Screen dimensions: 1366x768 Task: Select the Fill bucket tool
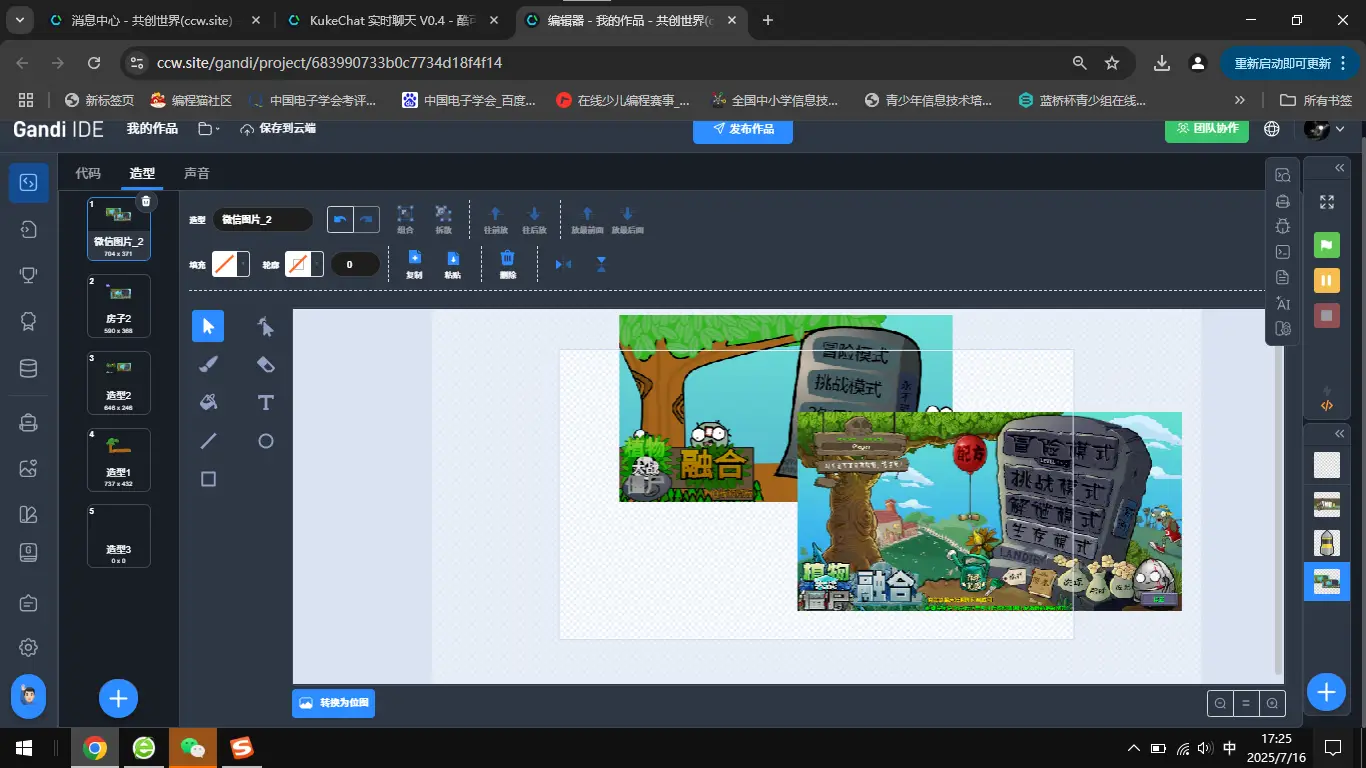pos(208,402)
